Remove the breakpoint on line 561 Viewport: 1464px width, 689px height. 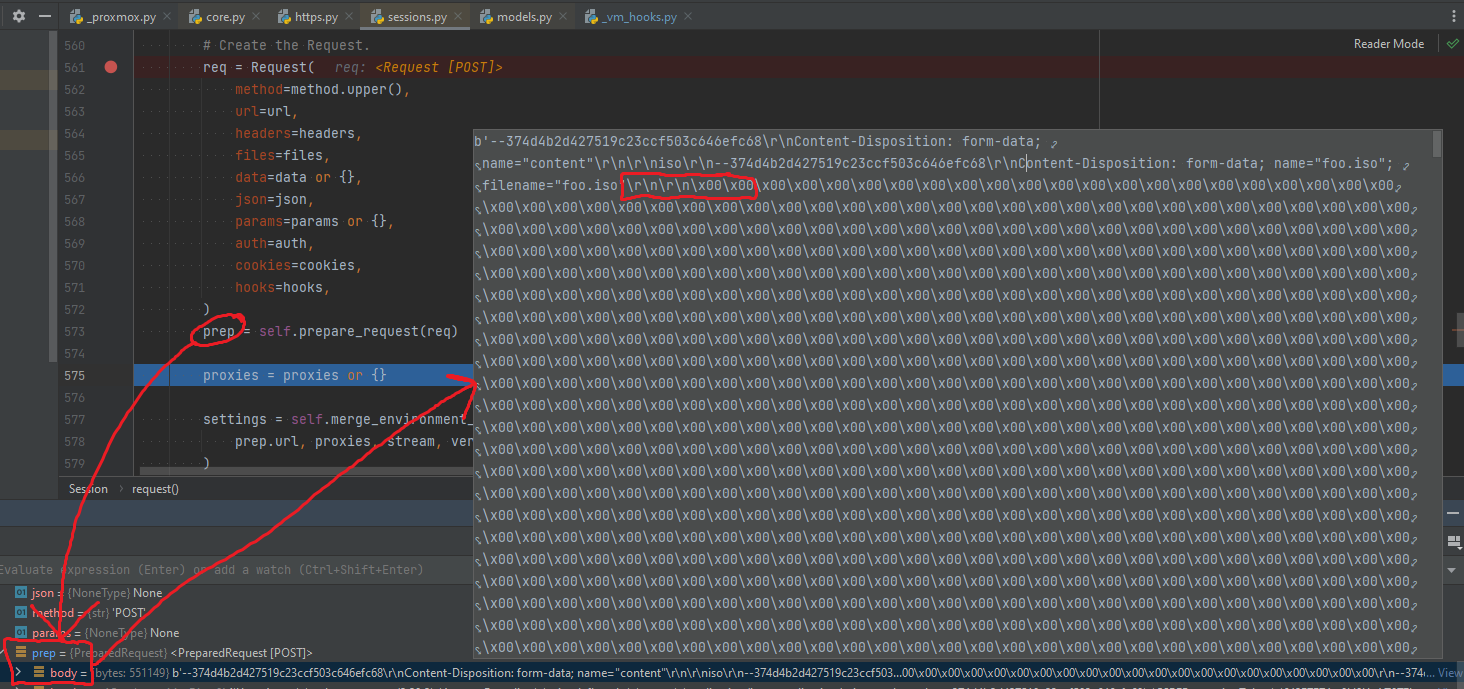coord(111,67)
